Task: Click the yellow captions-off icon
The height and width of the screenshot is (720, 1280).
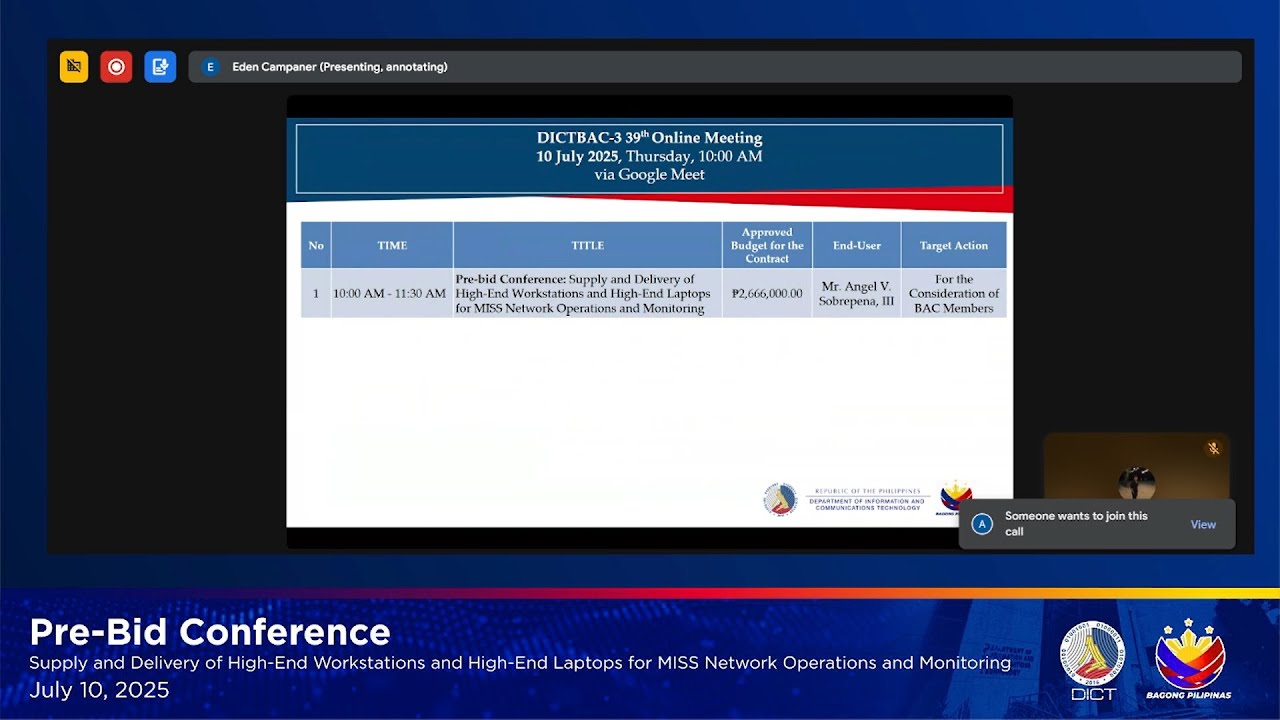Action: (74, 67)
